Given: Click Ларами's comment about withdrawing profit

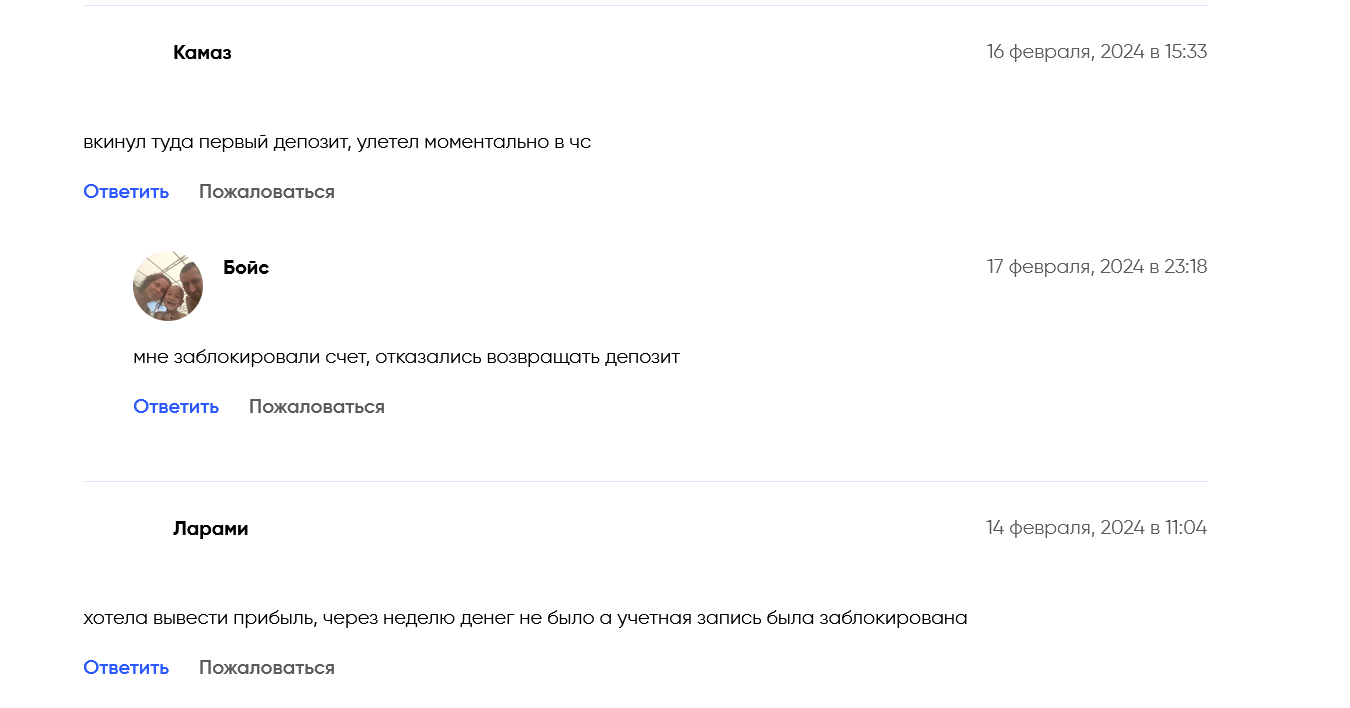Looking at the screenshot, I should (x=525, y=618).
